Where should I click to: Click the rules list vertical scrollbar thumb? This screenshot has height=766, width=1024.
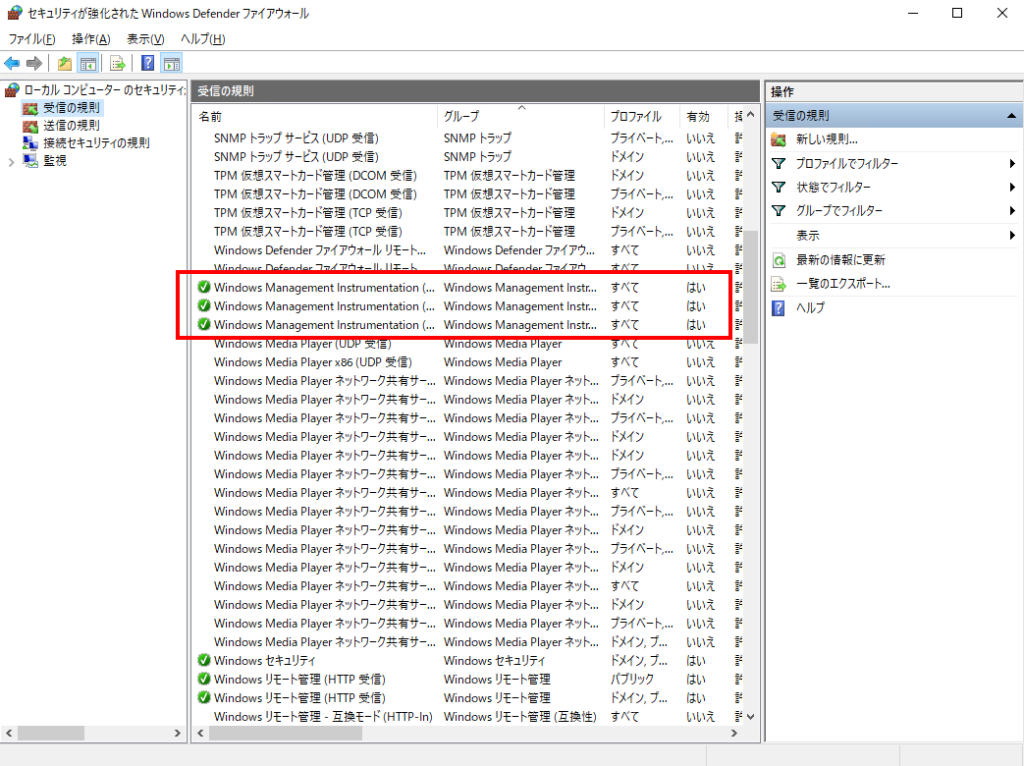[x=750, y=286]
